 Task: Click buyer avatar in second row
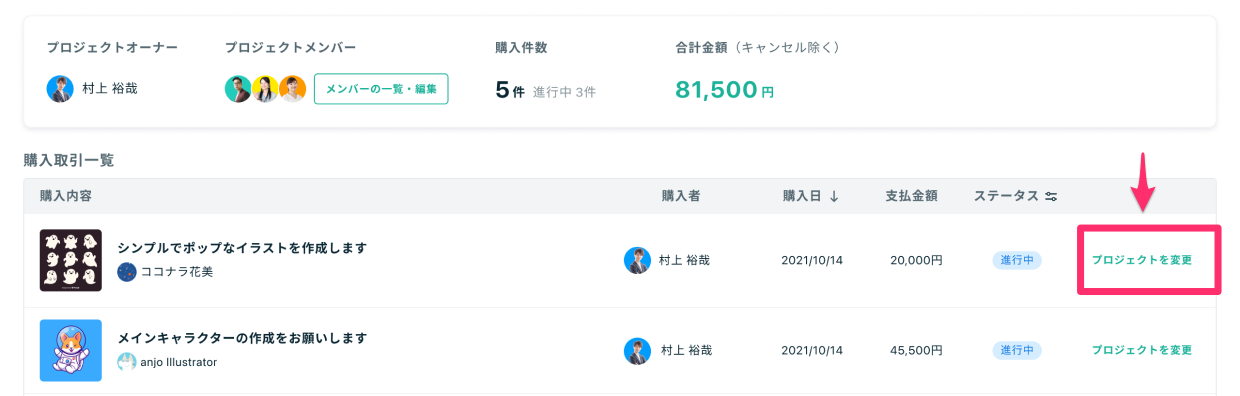pos(637,351)
